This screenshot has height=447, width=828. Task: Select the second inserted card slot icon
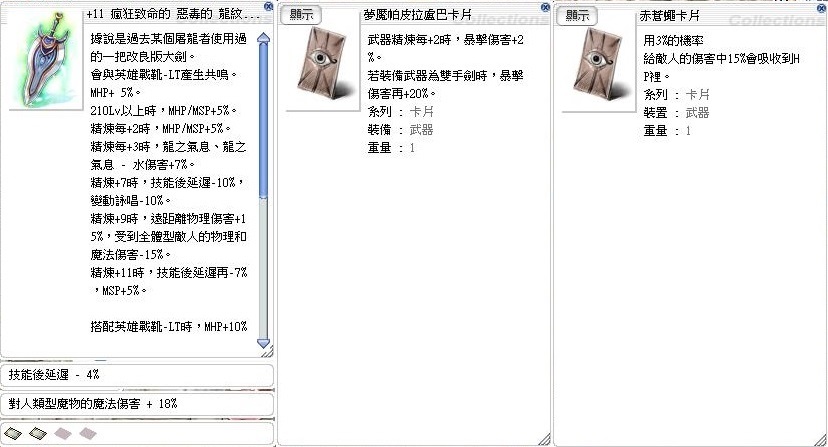click(38, 432)
